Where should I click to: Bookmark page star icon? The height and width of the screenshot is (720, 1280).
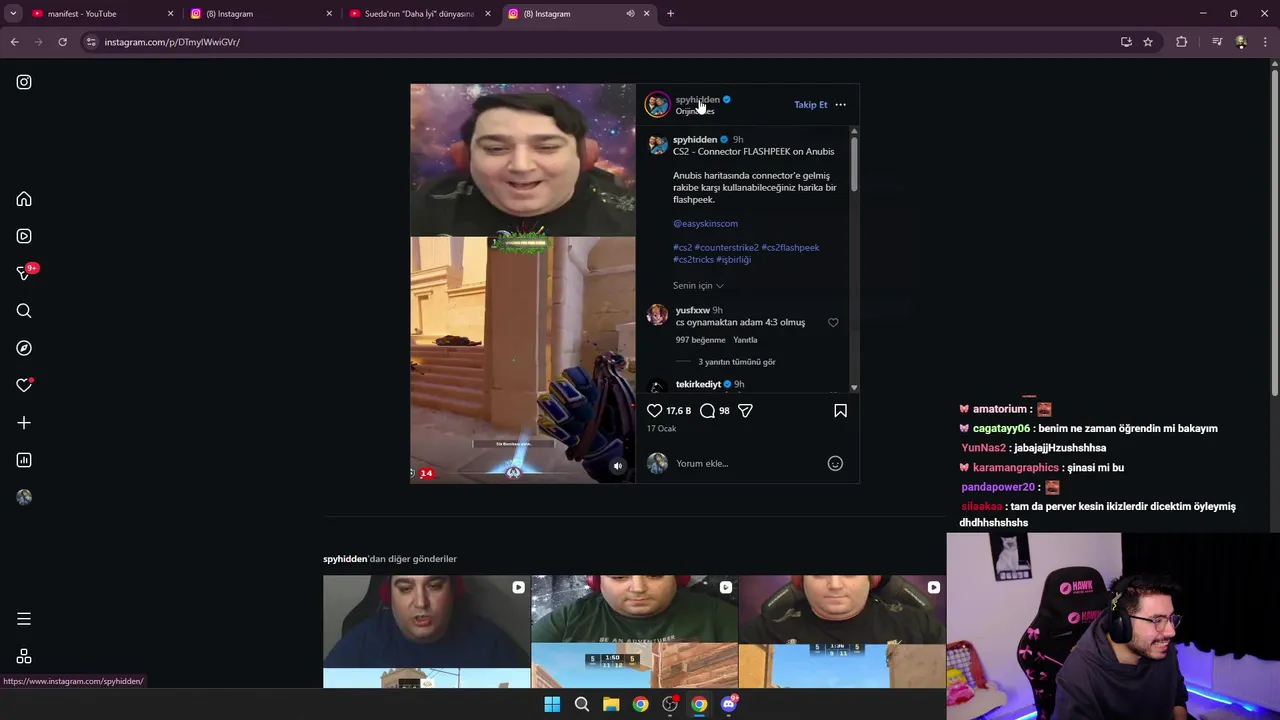(x=1148, y=42)
